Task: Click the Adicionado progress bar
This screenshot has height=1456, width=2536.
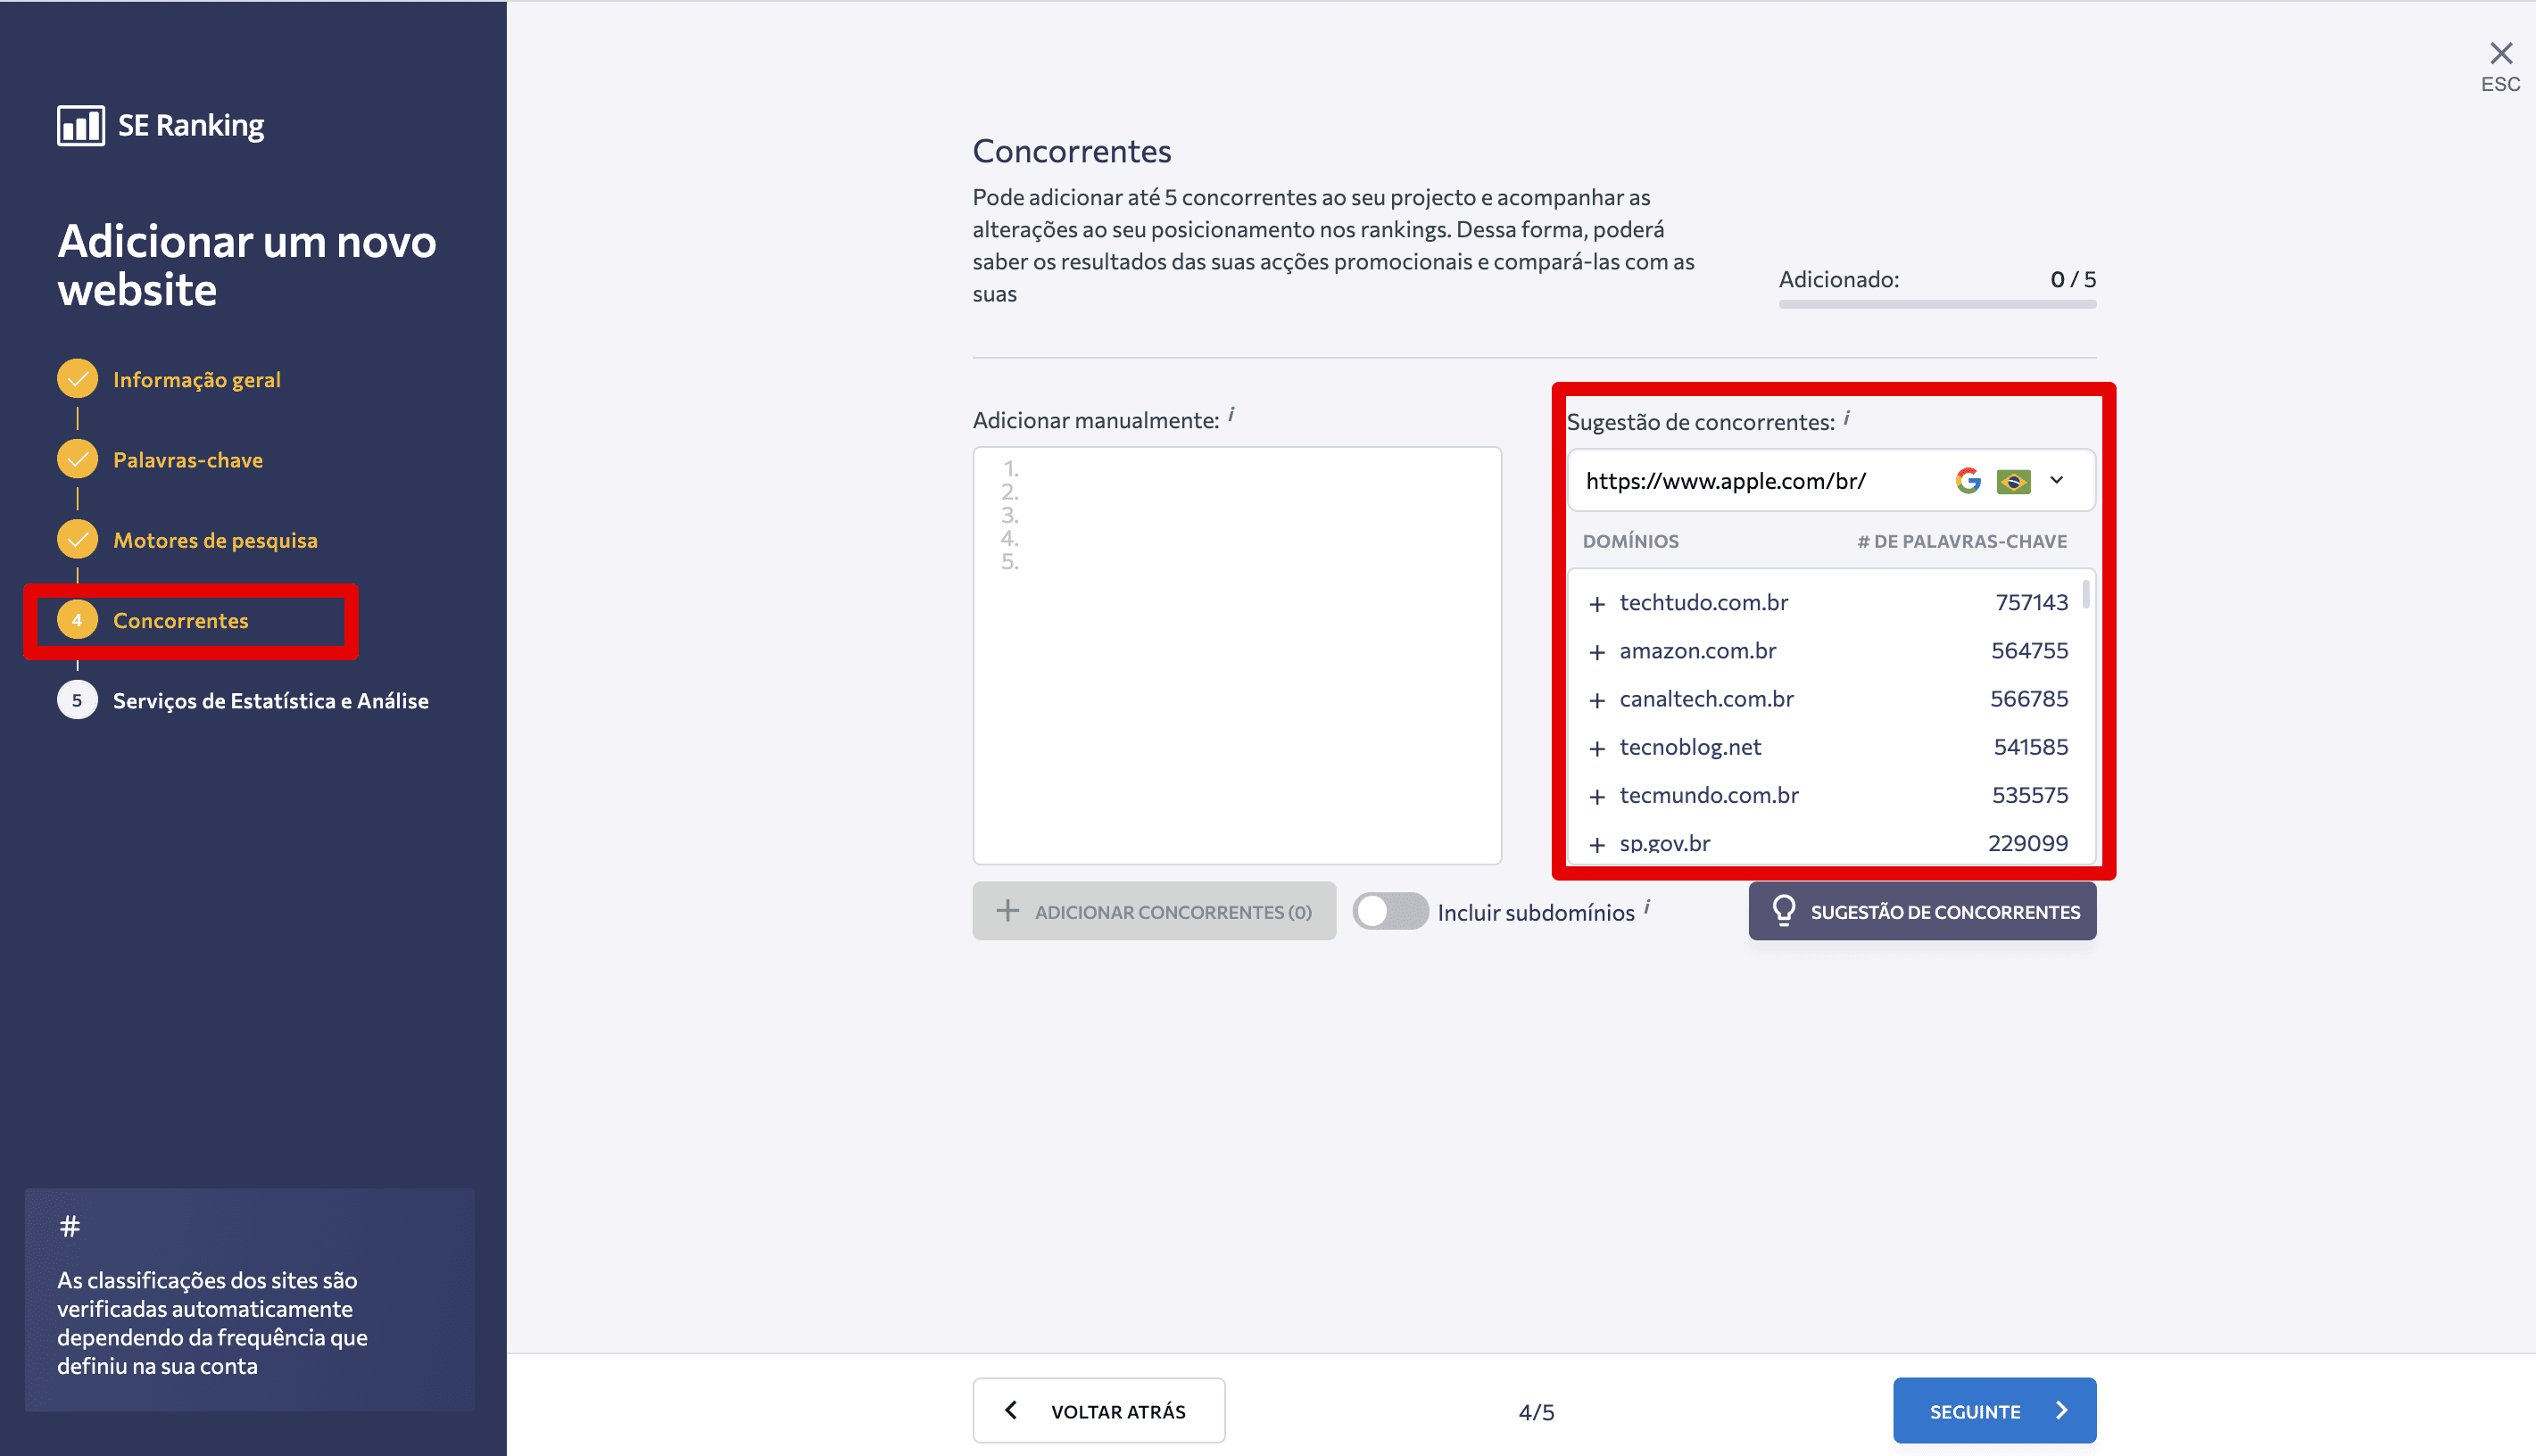Action: pyautogui.click(x=1937, y=304)
